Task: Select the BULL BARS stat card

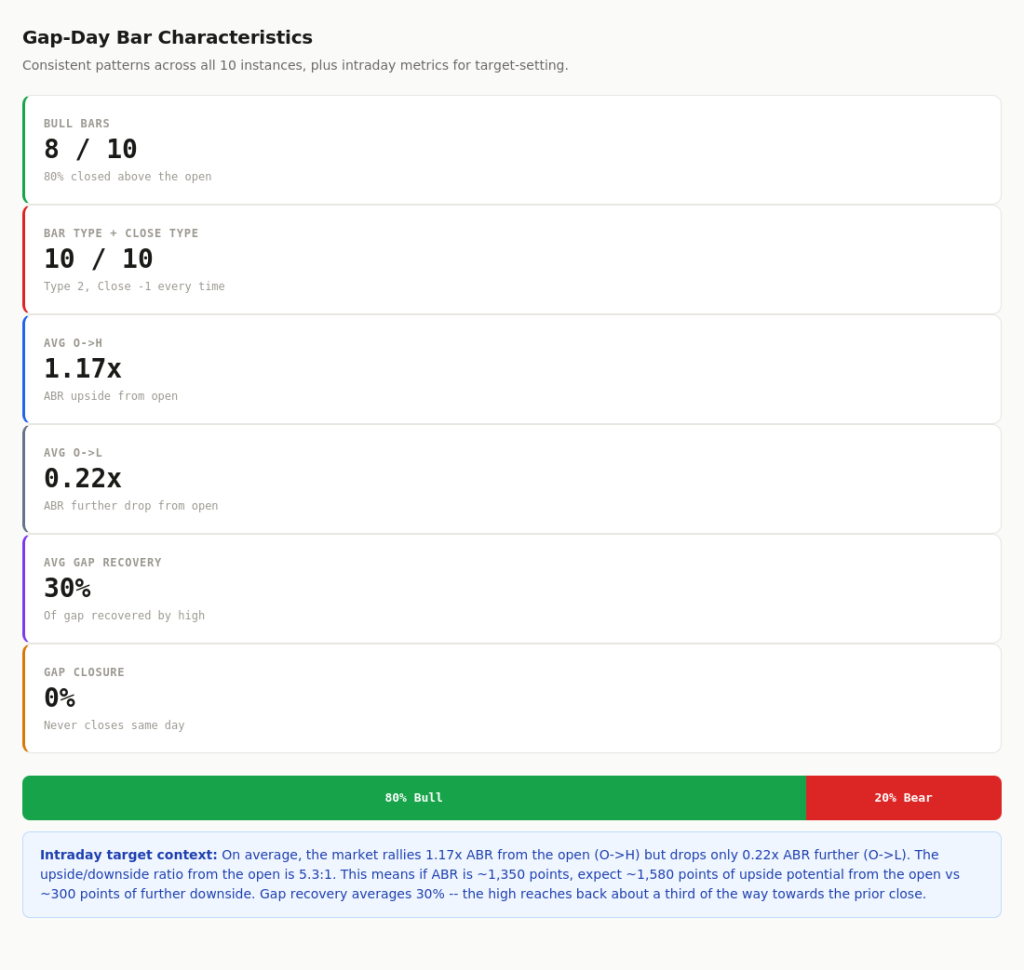Action: (512, 148)
